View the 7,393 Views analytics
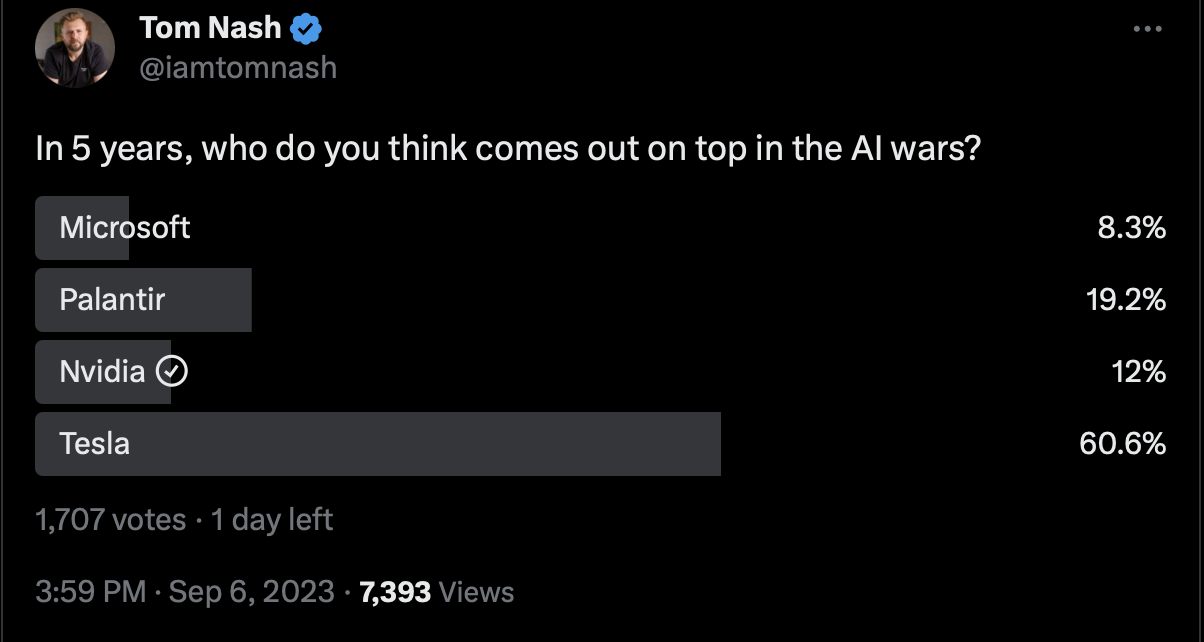Viewport: 1204px width, 642px height. tap(436, 592)
